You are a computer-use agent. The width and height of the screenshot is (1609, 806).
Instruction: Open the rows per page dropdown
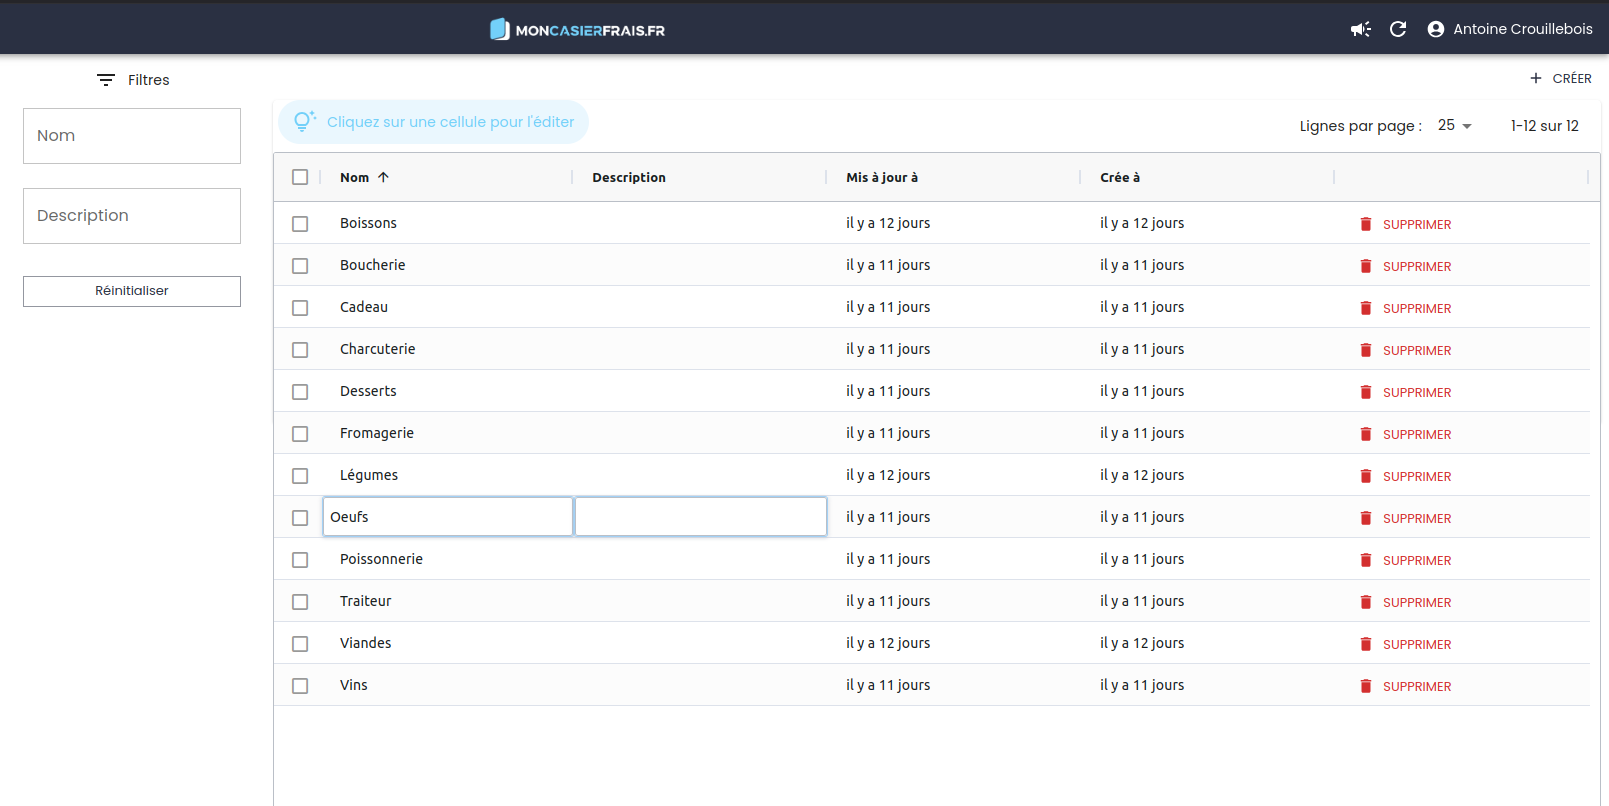coord(1455,126)
